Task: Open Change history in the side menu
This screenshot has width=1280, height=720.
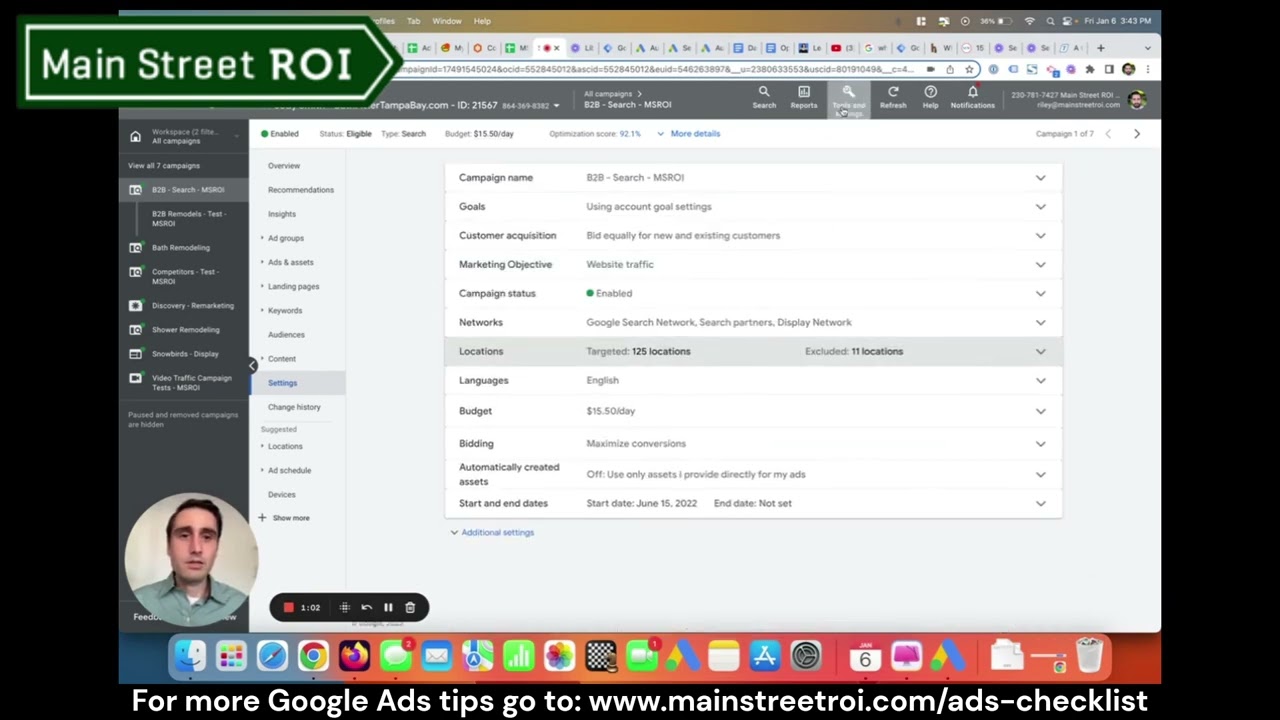Action: point(294,407)
